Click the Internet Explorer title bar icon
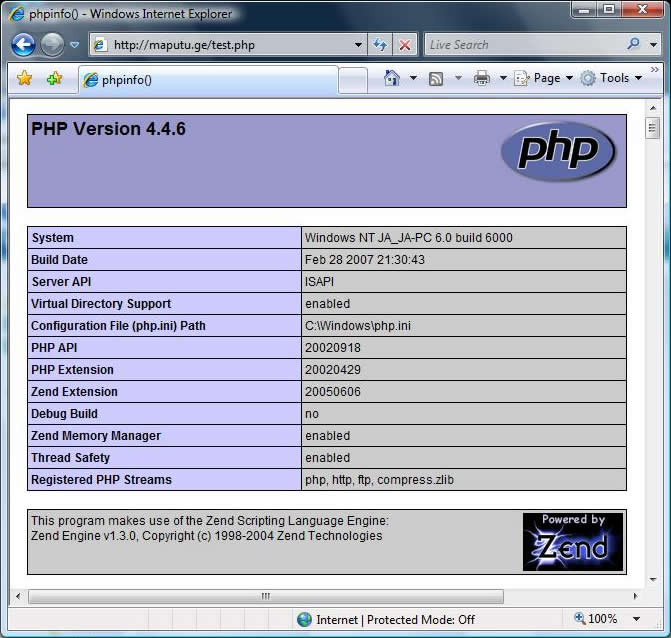 coord(16,14)
